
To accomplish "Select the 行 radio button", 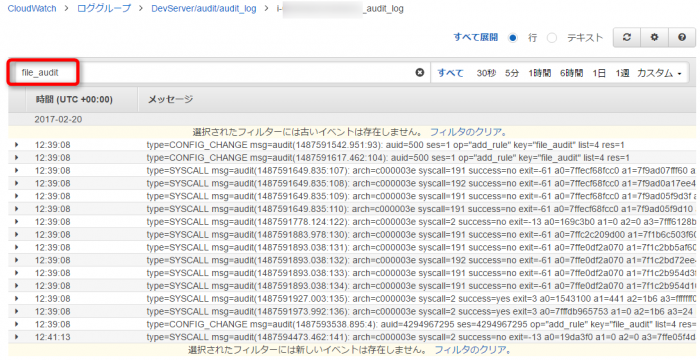I will pos(513,38).
